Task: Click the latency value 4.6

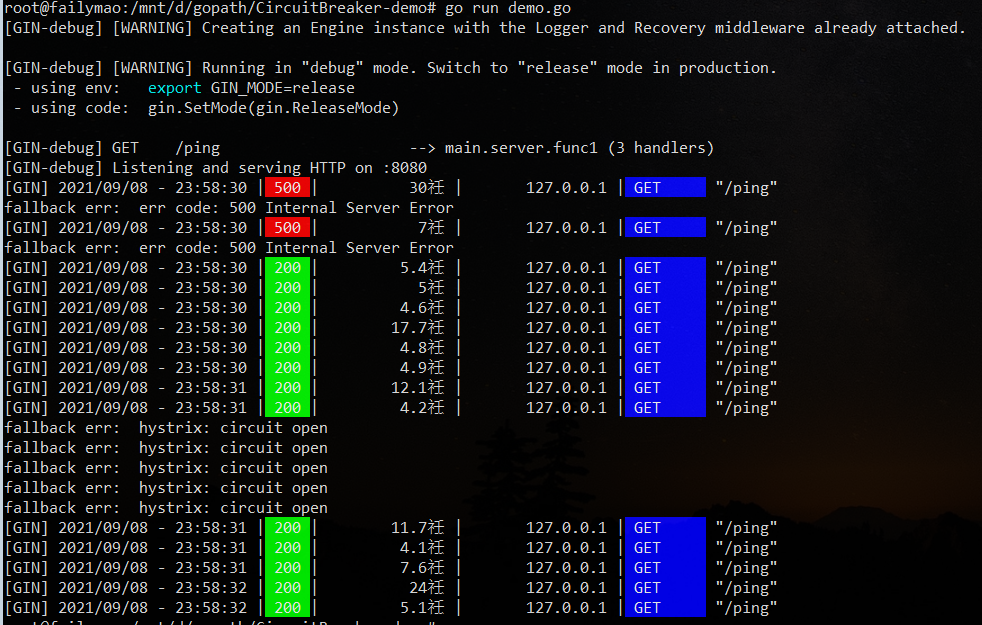Action: tap(422, 308)
